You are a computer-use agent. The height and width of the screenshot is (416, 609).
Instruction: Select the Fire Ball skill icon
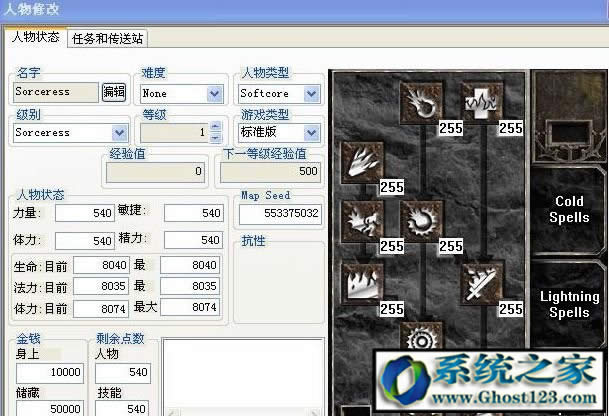pos(419,220)
